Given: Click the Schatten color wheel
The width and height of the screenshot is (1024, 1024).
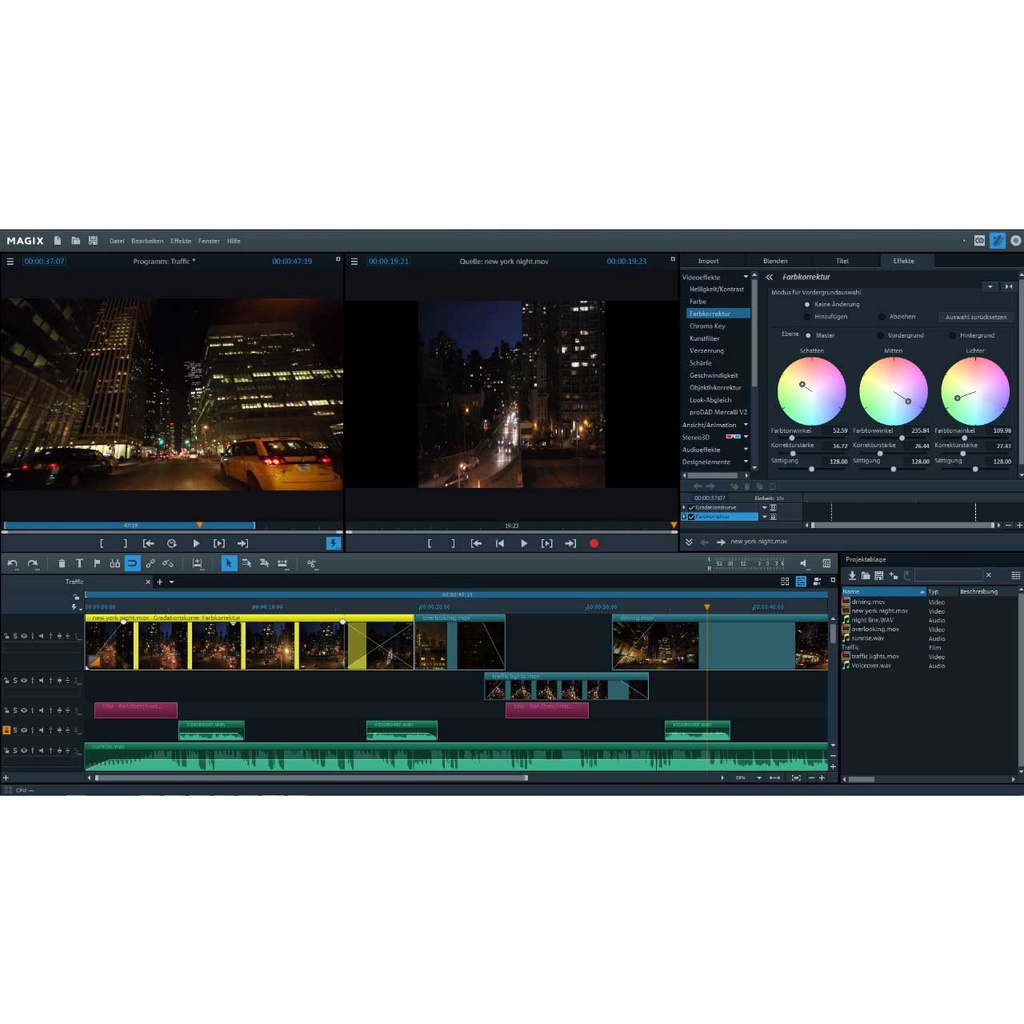Looking at the screenshot, I should coord(811,391).
